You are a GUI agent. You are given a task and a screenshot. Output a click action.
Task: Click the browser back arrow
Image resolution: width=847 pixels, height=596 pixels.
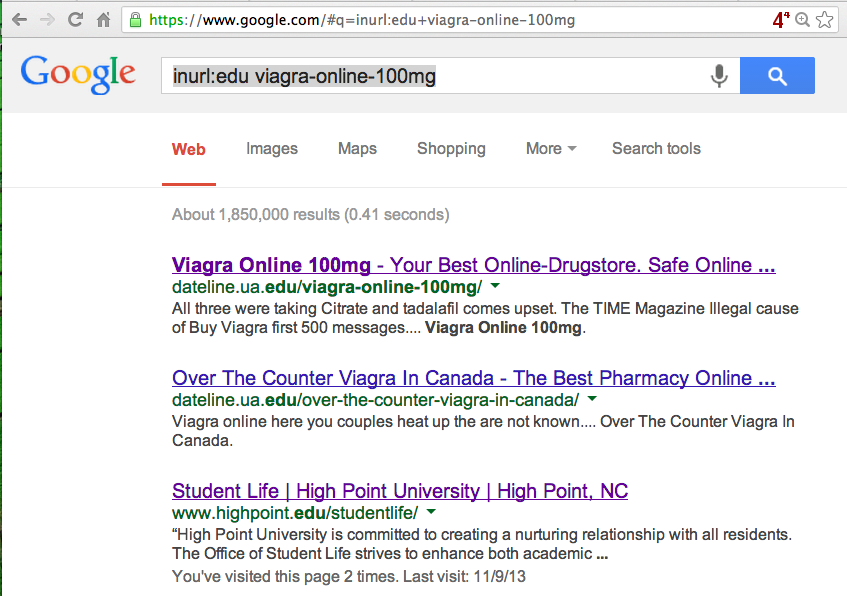pos(19,19)
